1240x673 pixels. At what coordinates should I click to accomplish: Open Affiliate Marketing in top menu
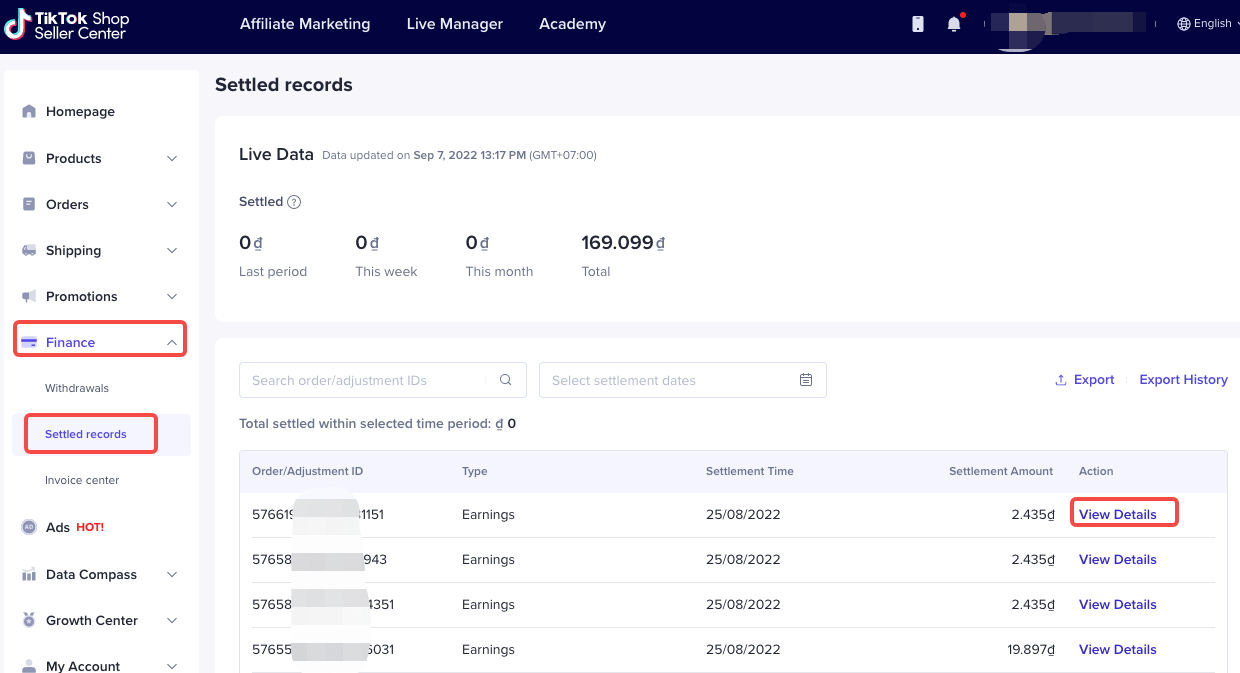pyautogui.click(x=305, y=24)
